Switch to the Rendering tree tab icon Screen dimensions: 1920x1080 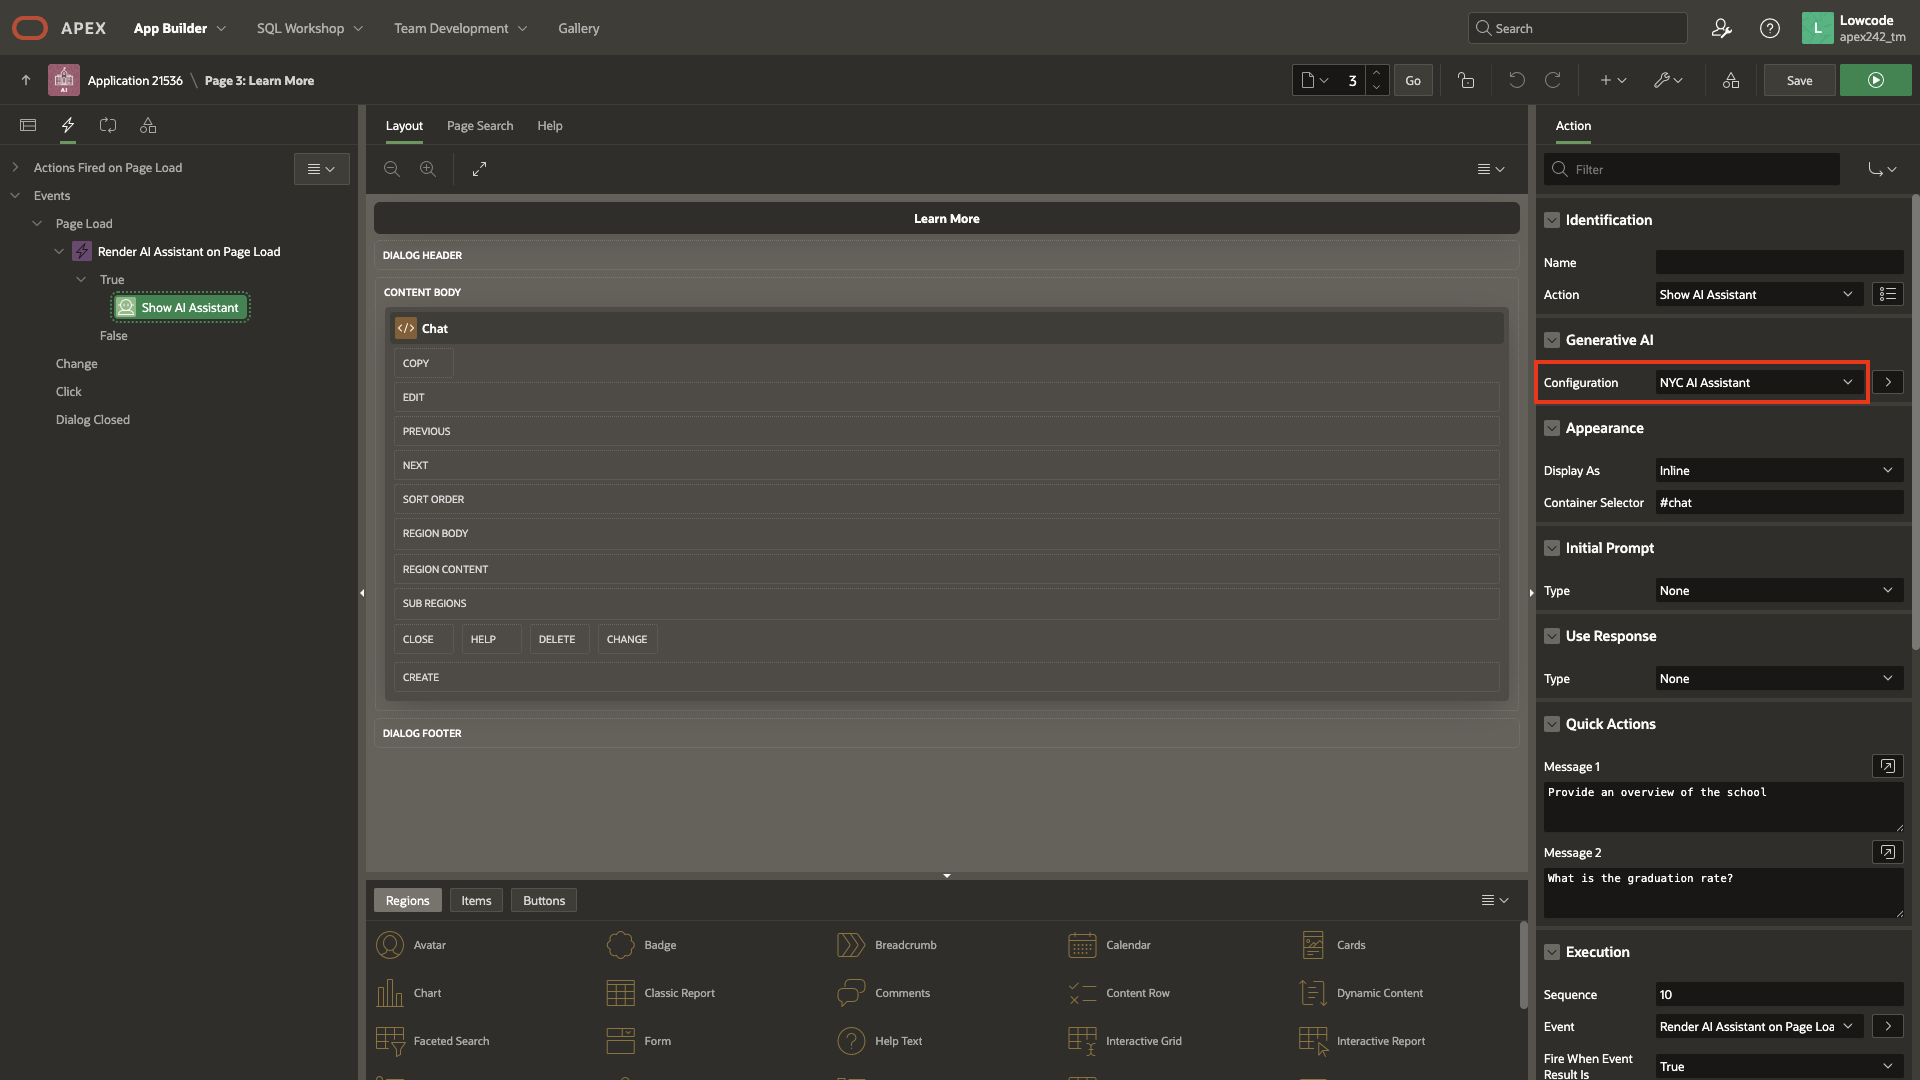(28, 125)
